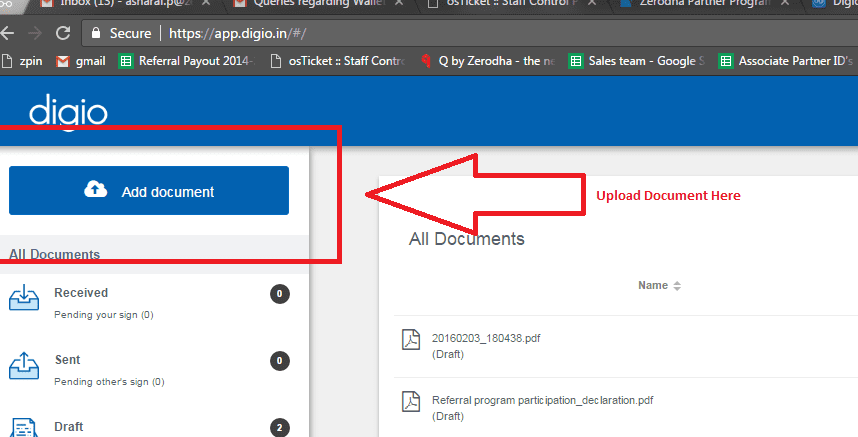Close the Queries regarding tab
Image resolution: width=858 pixels, height=437 pixels.
(x=399, y=3)
